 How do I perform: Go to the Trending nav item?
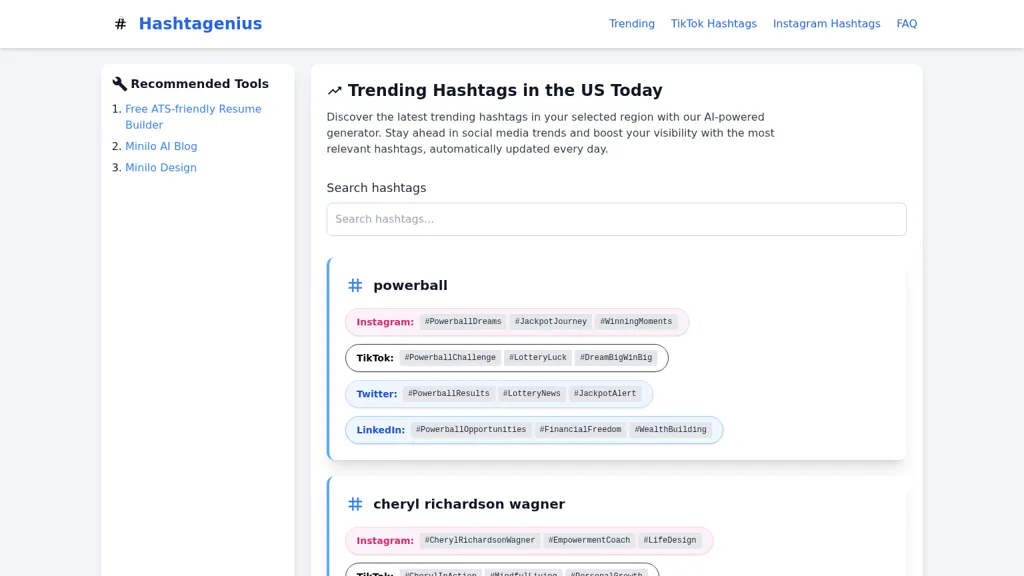632,24
